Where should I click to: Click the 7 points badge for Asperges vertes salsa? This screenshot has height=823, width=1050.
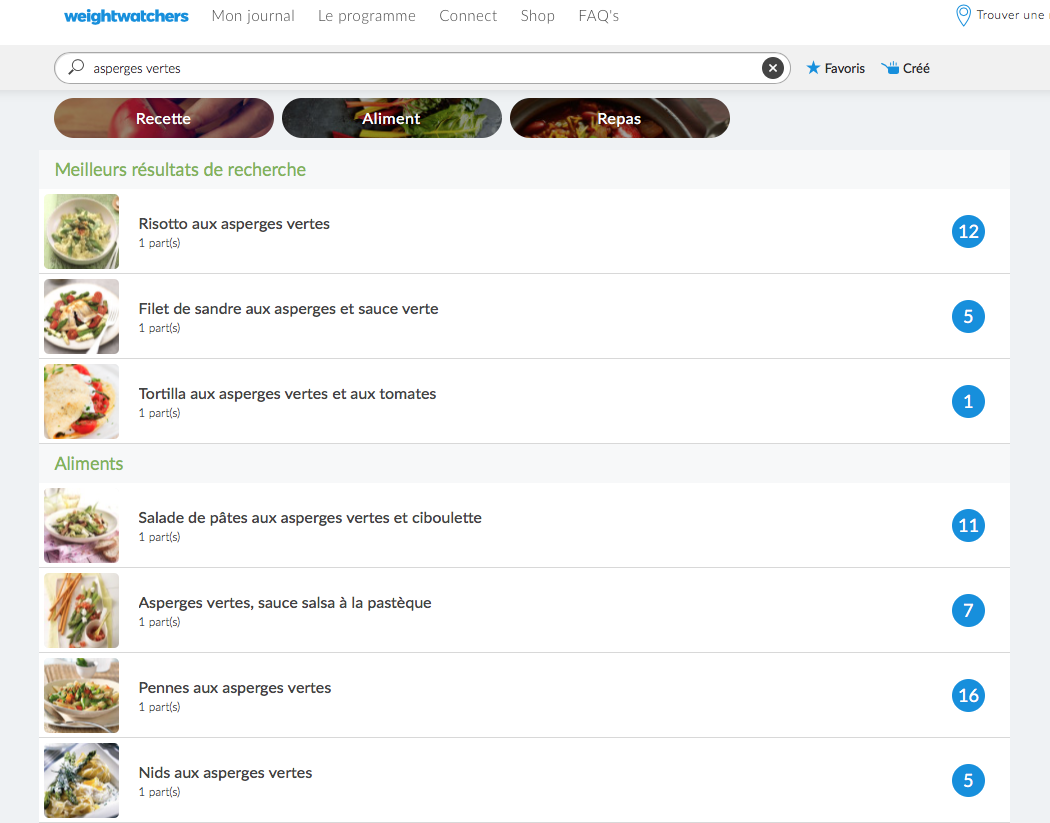(968, 610)
